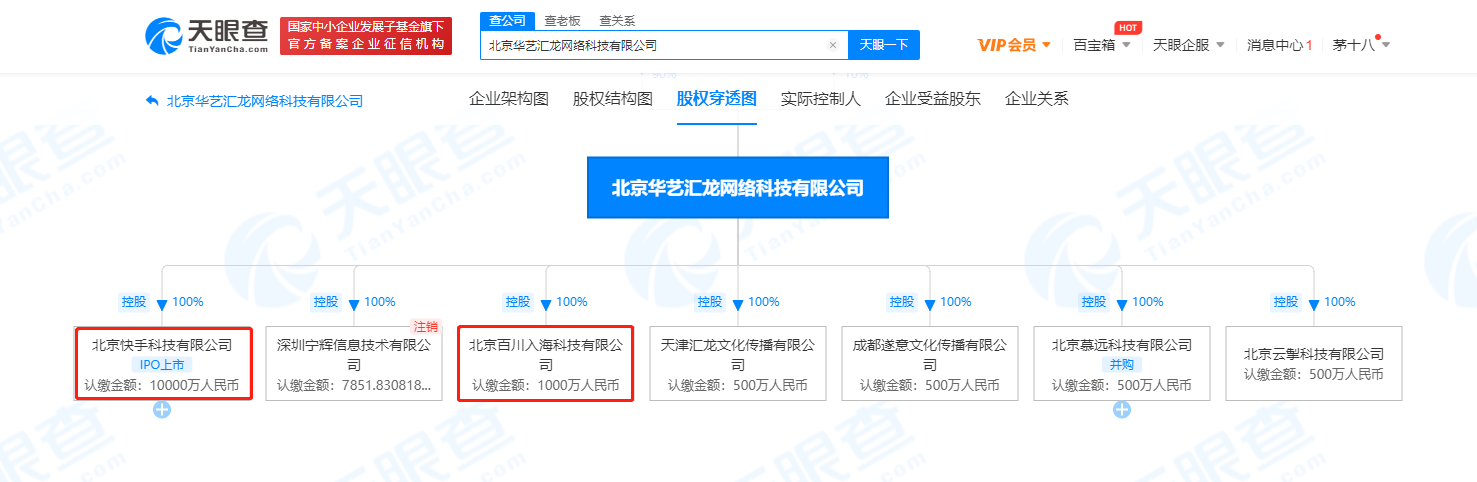The height and width of the screenshot is (482, 1477).
Task: Click the 北京华艺汇龙网络科技有限公司 back link
Action: coord(265,101)
